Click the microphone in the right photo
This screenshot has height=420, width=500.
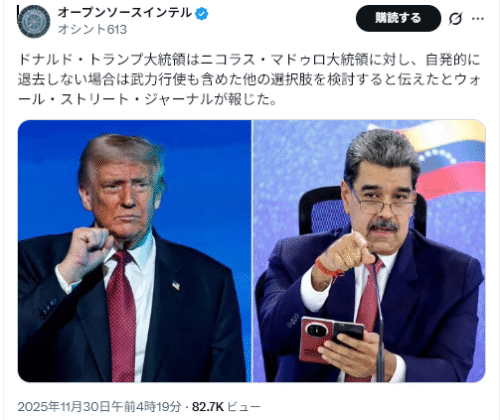click(x=378, y=318)
